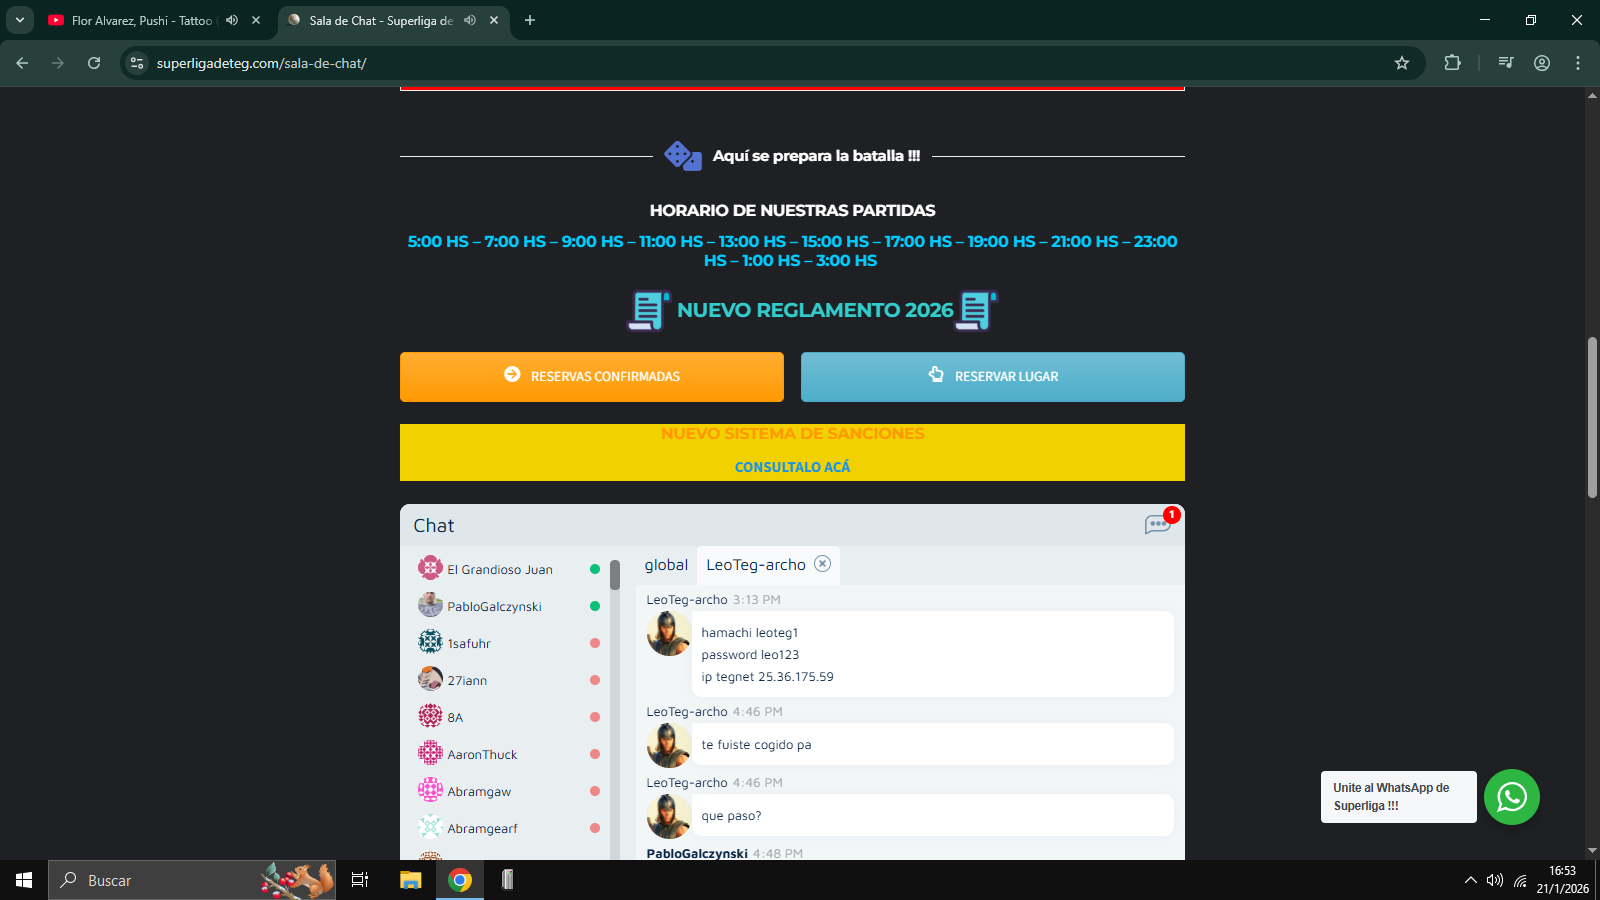Screen dimensions: 1600x900
Task: View site information icon in address bar
Action: 137,63
